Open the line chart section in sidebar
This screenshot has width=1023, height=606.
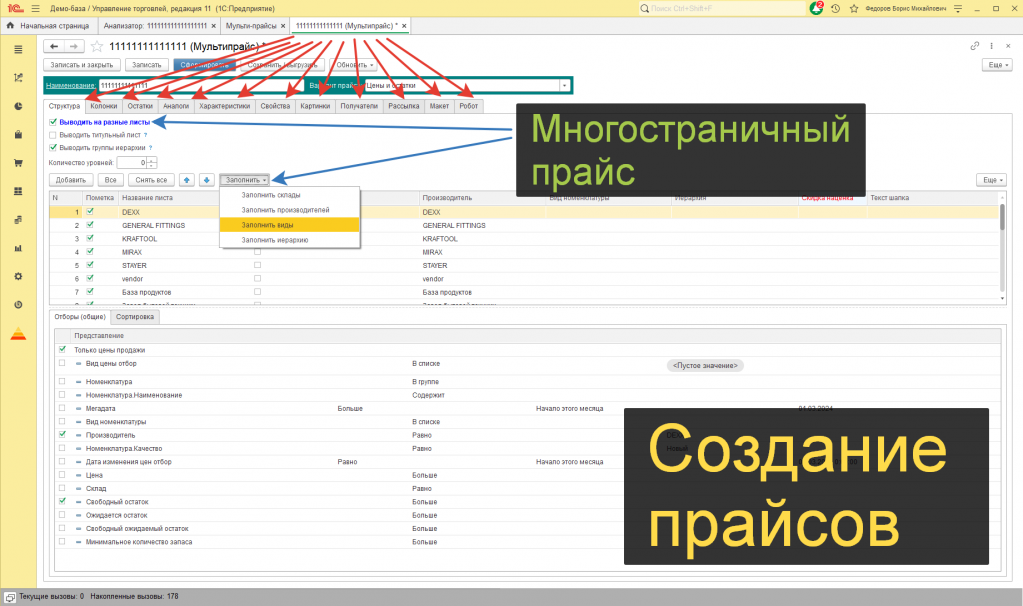click(x=18, y=78)
